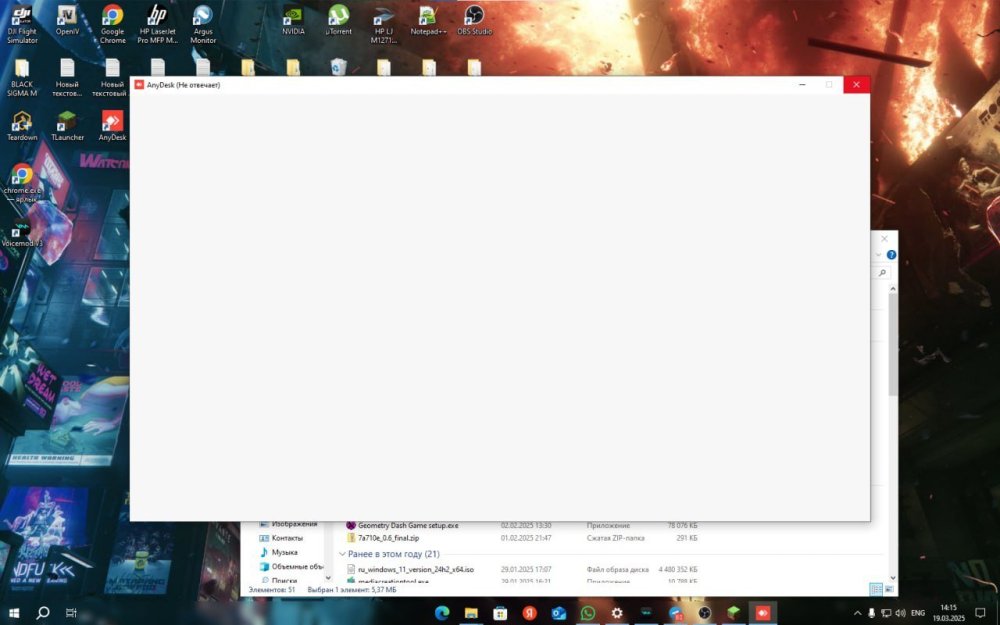Screen dimensions: 1000x625
Task: Select the Google Chrome desktop shortcut
Action: tap(112, 24)
